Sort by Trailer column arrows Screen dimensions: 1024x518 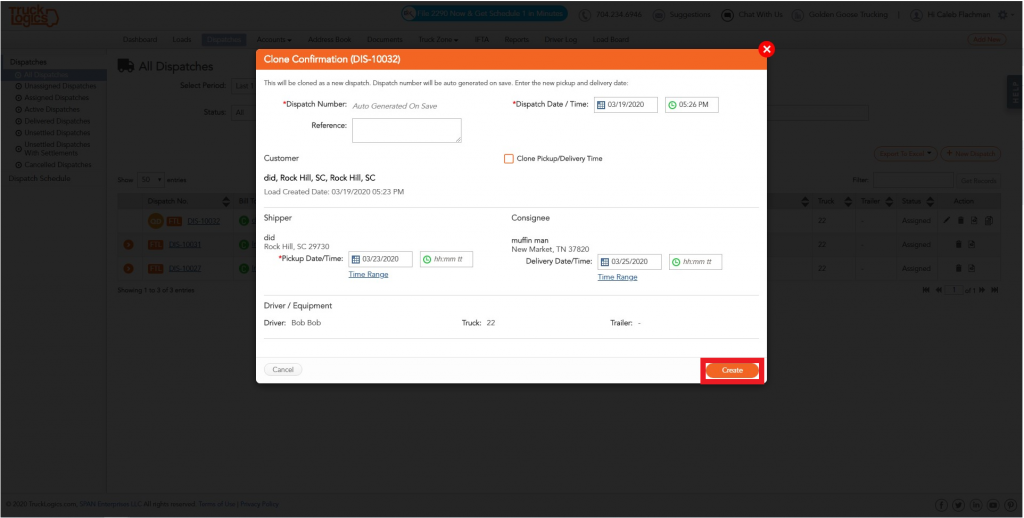tap(888, 202)
